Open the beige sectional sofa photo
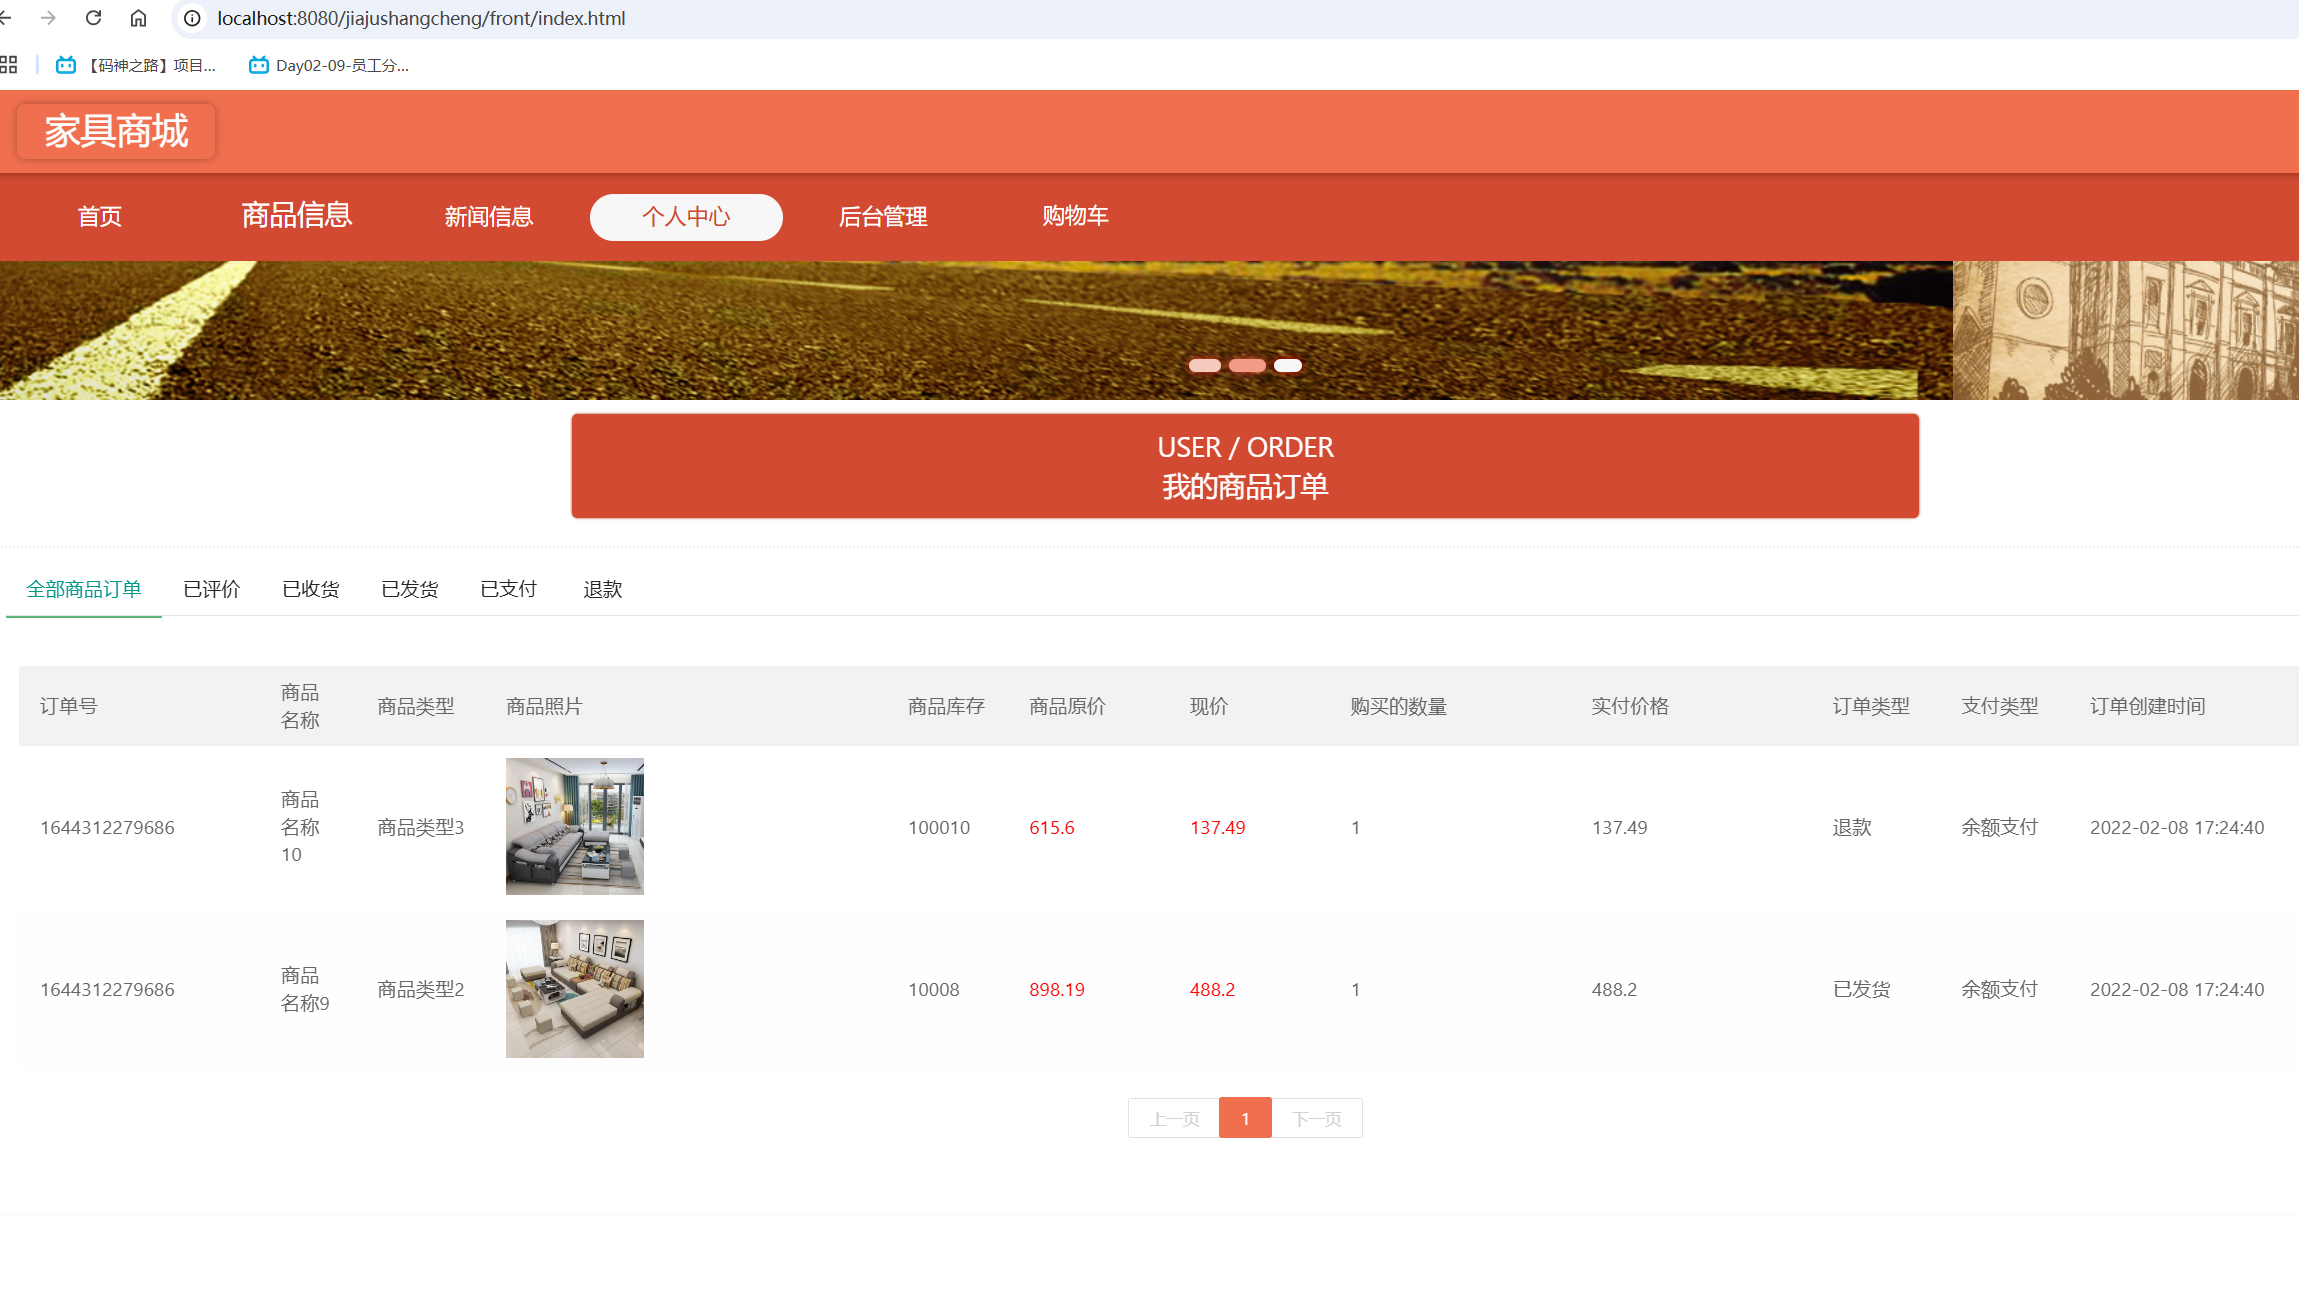This screenshot has width=2299, height=1308. pos(575,989)
